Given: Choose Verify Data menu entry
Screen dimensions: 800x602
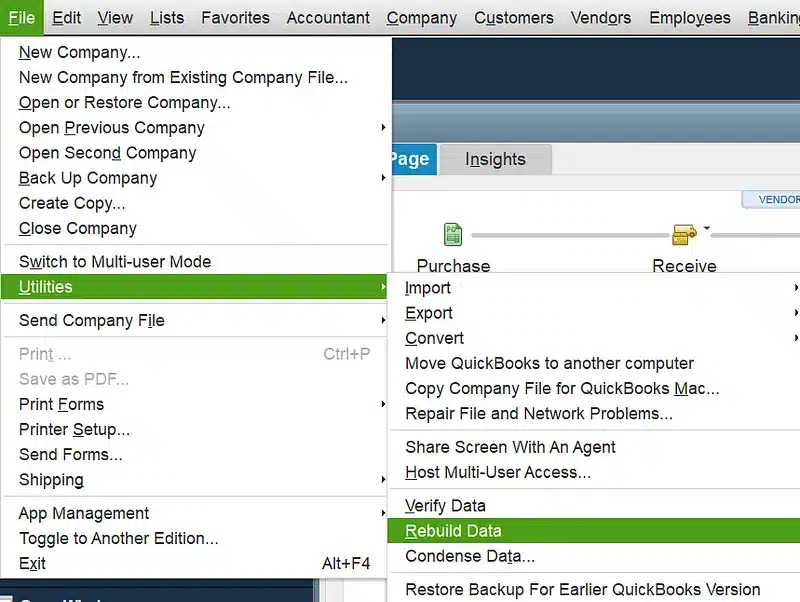Looking at the screenshot, I should tap(445, 506).
